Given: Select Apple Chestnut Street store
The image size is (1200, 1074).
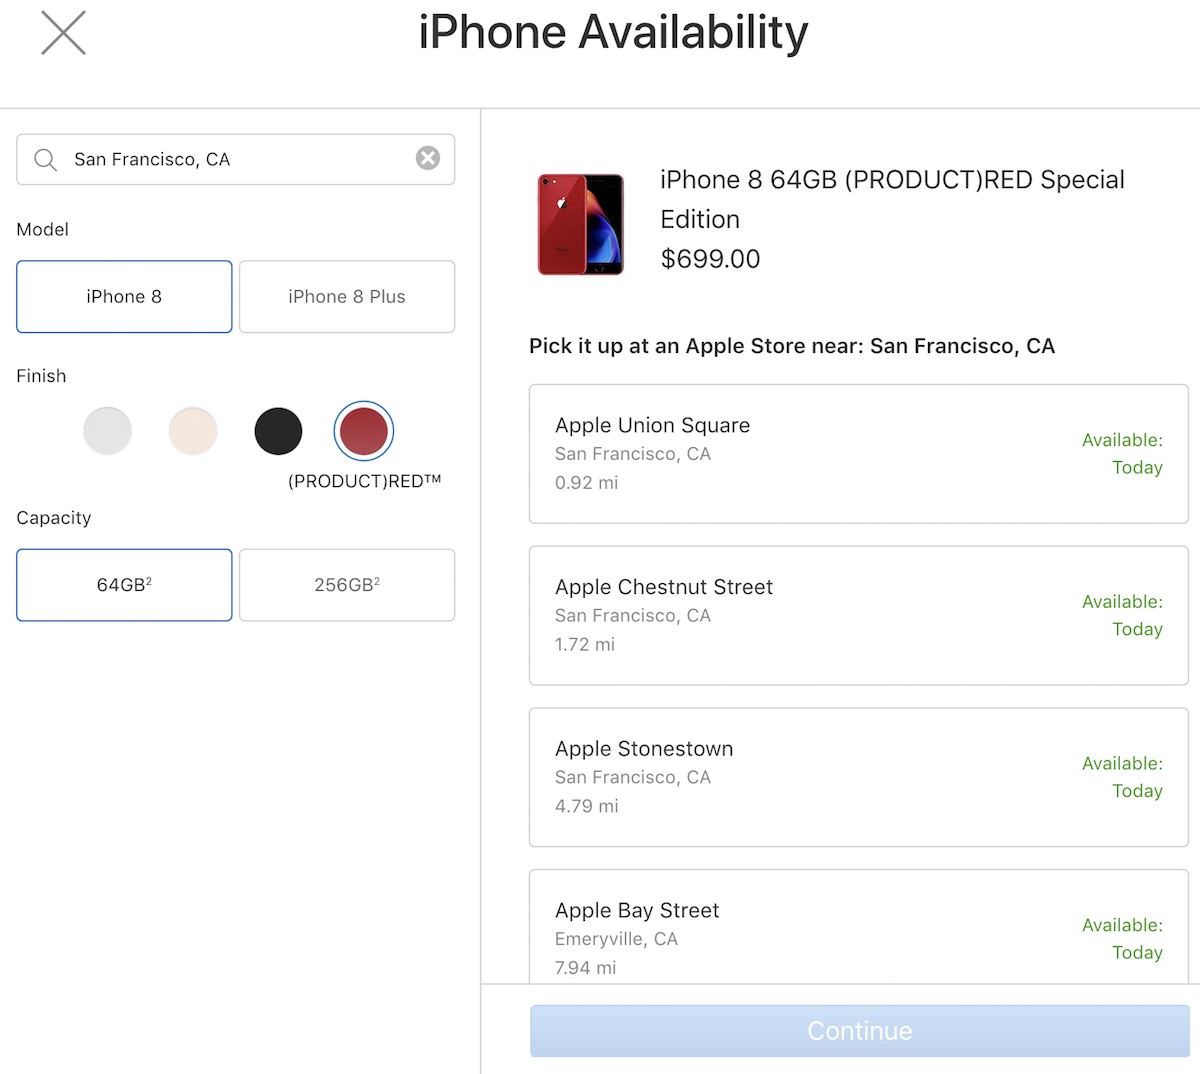Looking at the screenshot, I should pyautogui.click(x=858, y=616).
